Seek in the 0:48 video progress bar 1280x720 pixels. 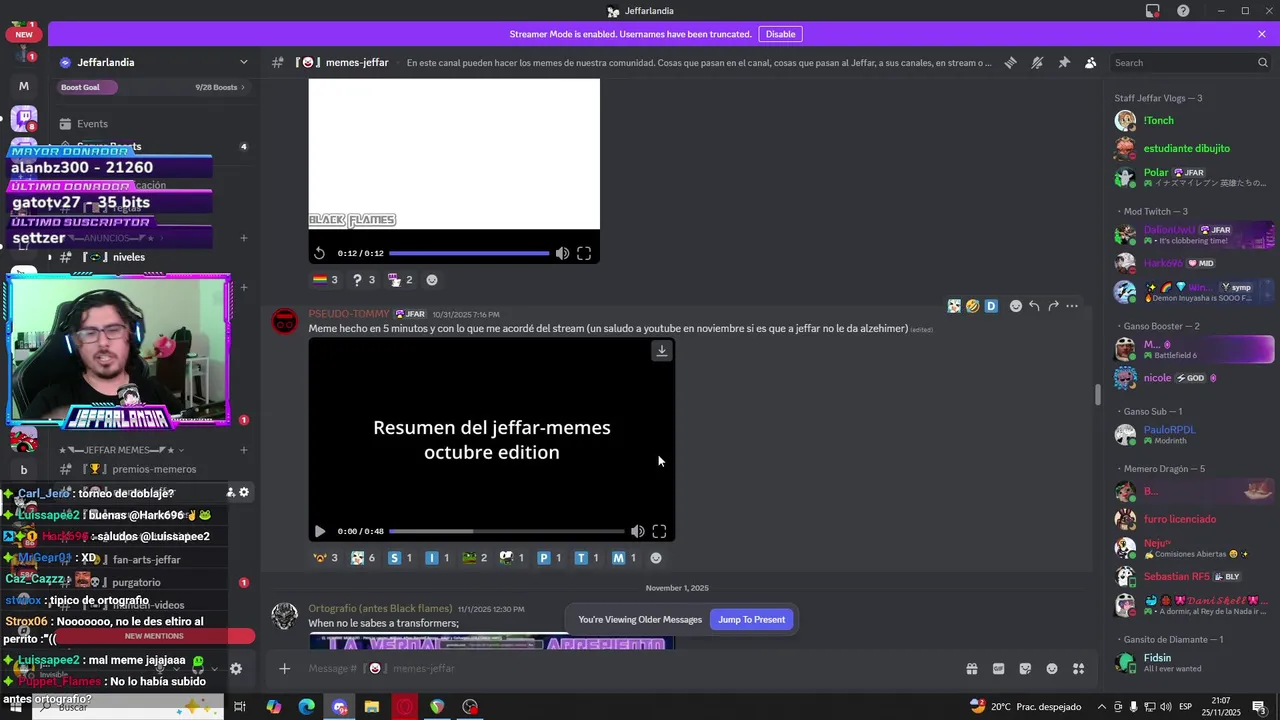(x=507, y=532)
